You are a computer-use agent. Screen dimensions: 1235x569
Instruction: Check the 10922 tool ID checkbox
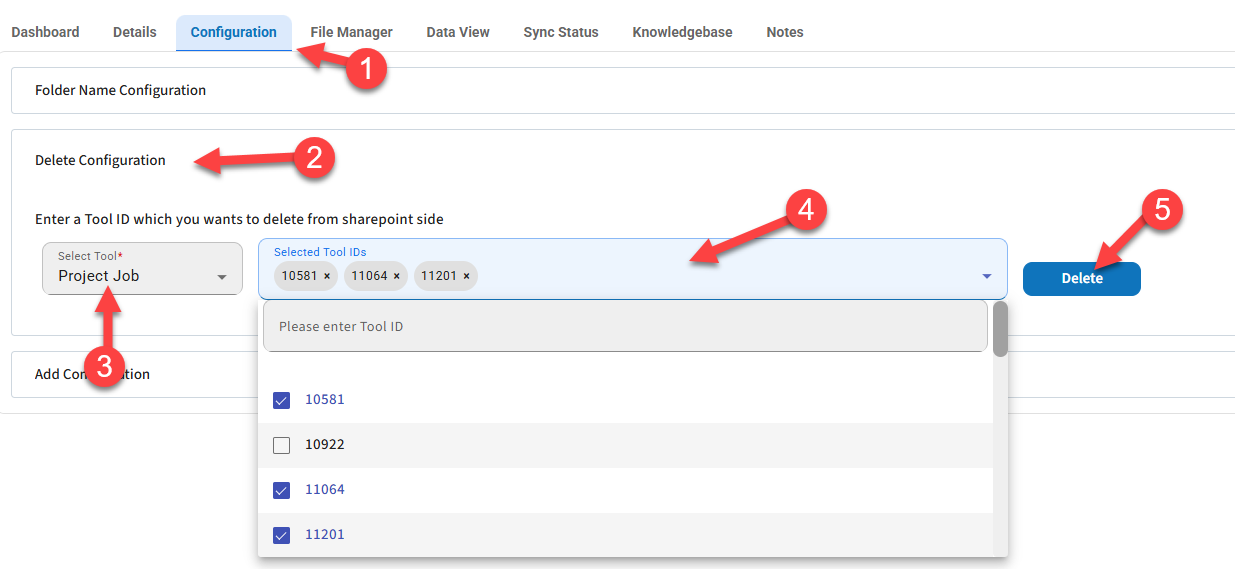point(282,445)
